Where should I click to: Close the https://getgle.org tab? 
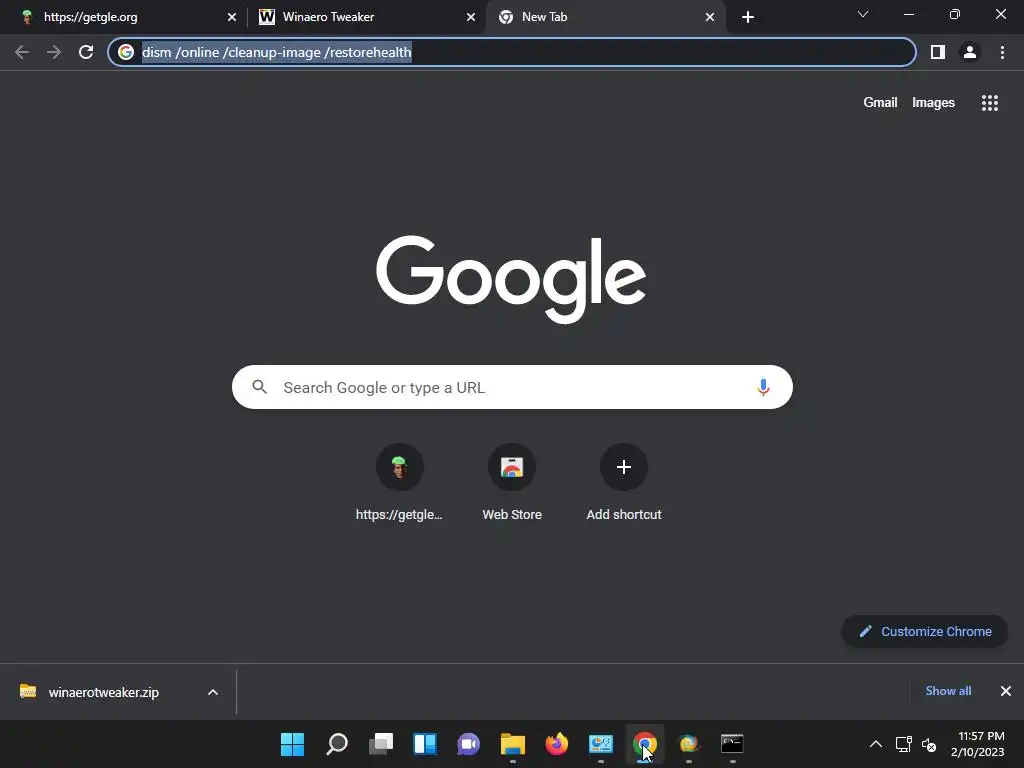click(x=232, y=17)
